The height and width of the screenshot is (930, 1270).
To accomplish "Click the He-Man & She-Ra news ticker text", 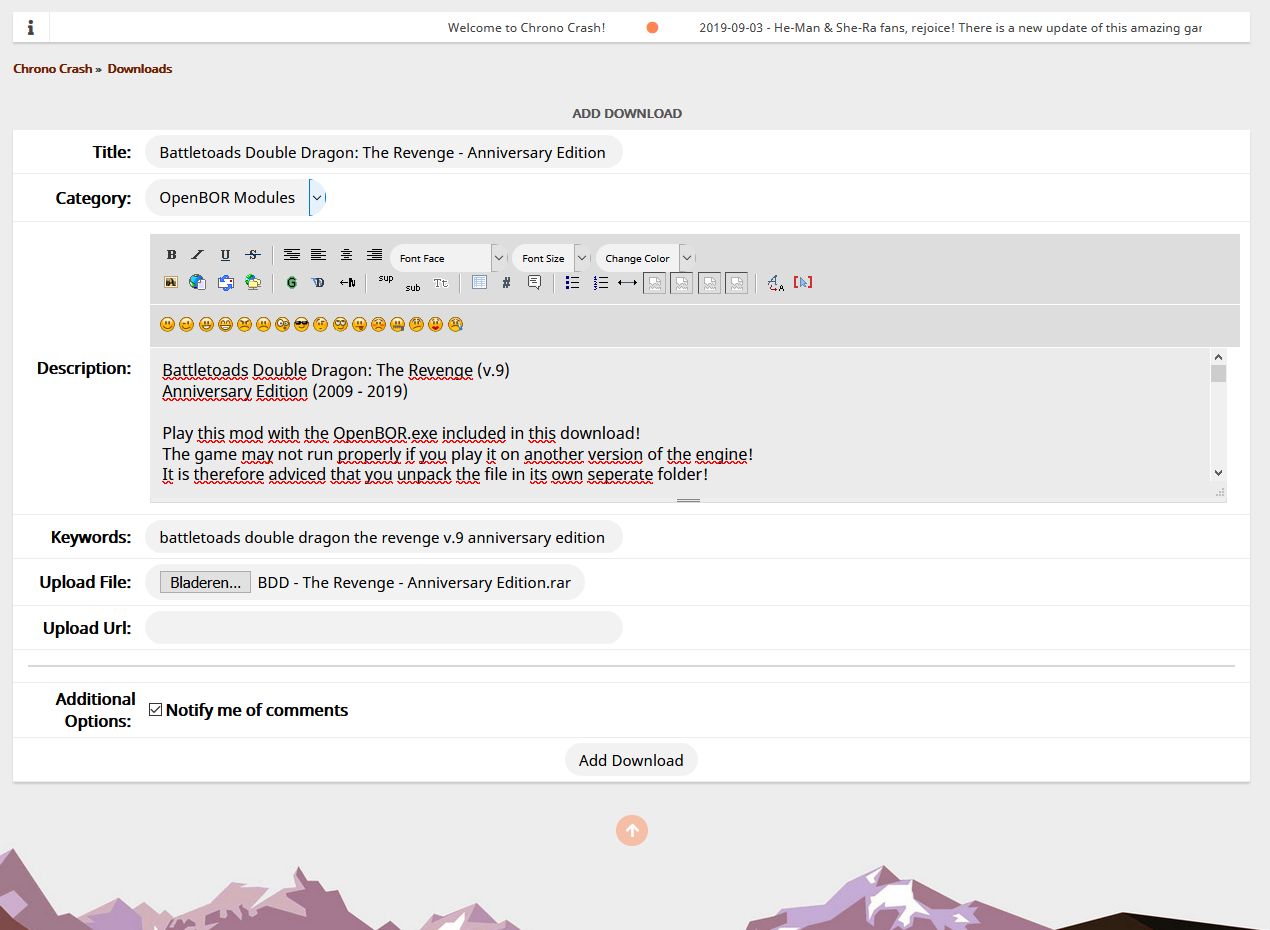I will click(x=950, y=28).
